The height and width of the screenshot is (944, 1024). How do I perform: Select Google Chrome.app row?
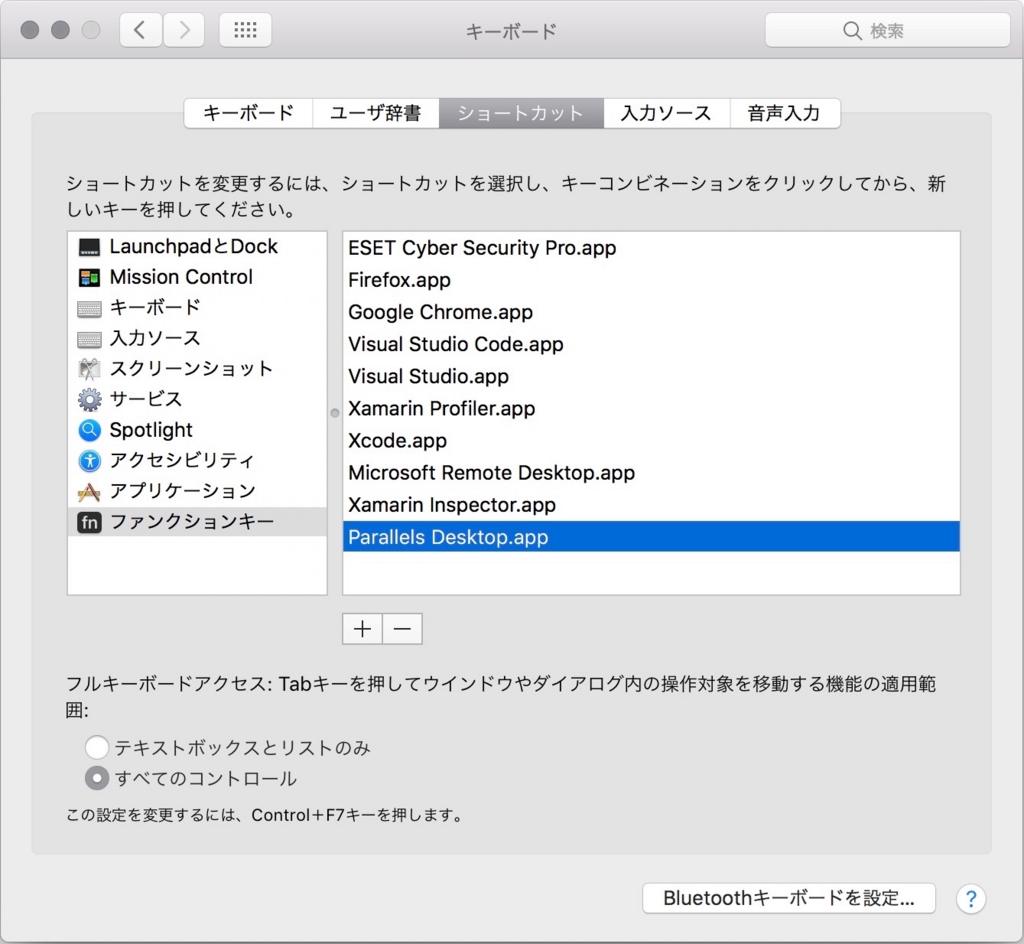point(651,312)
